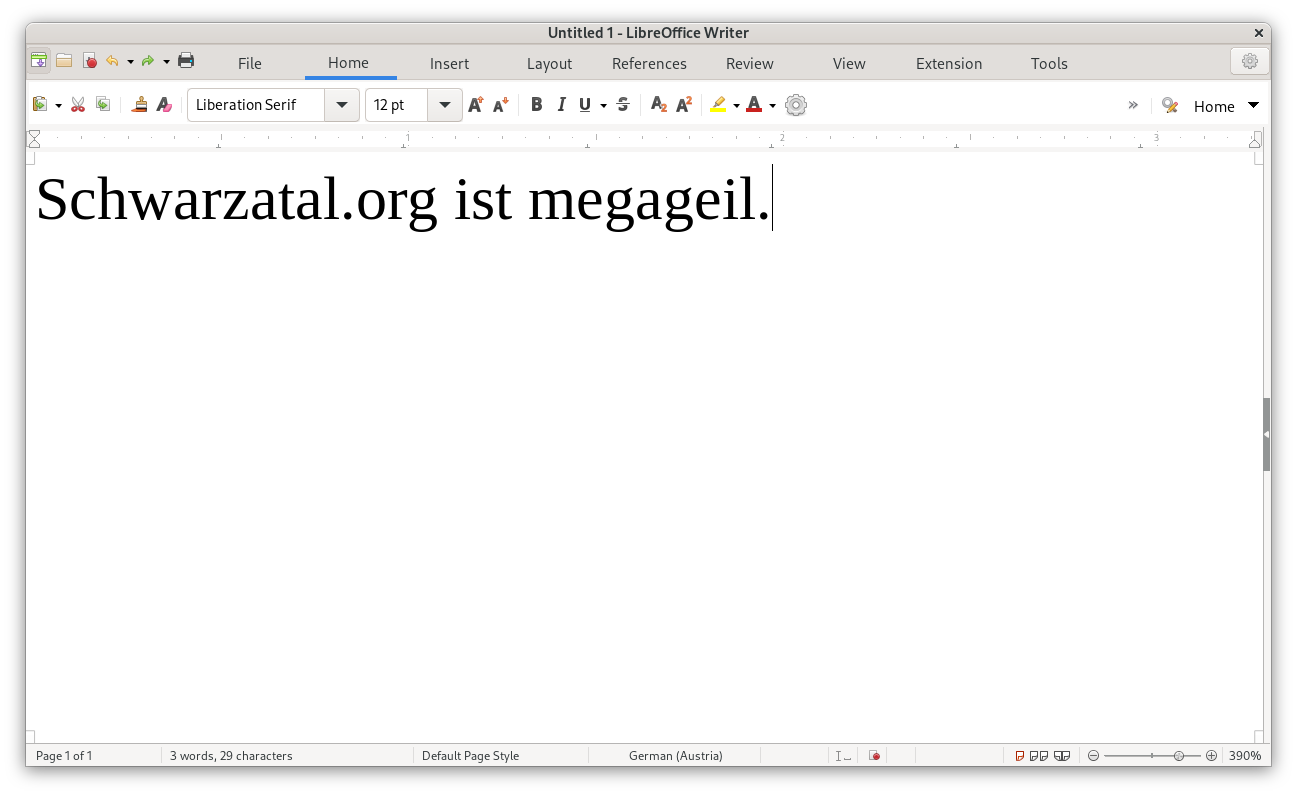Toggle Strikethrough formatting

point(623,105)
